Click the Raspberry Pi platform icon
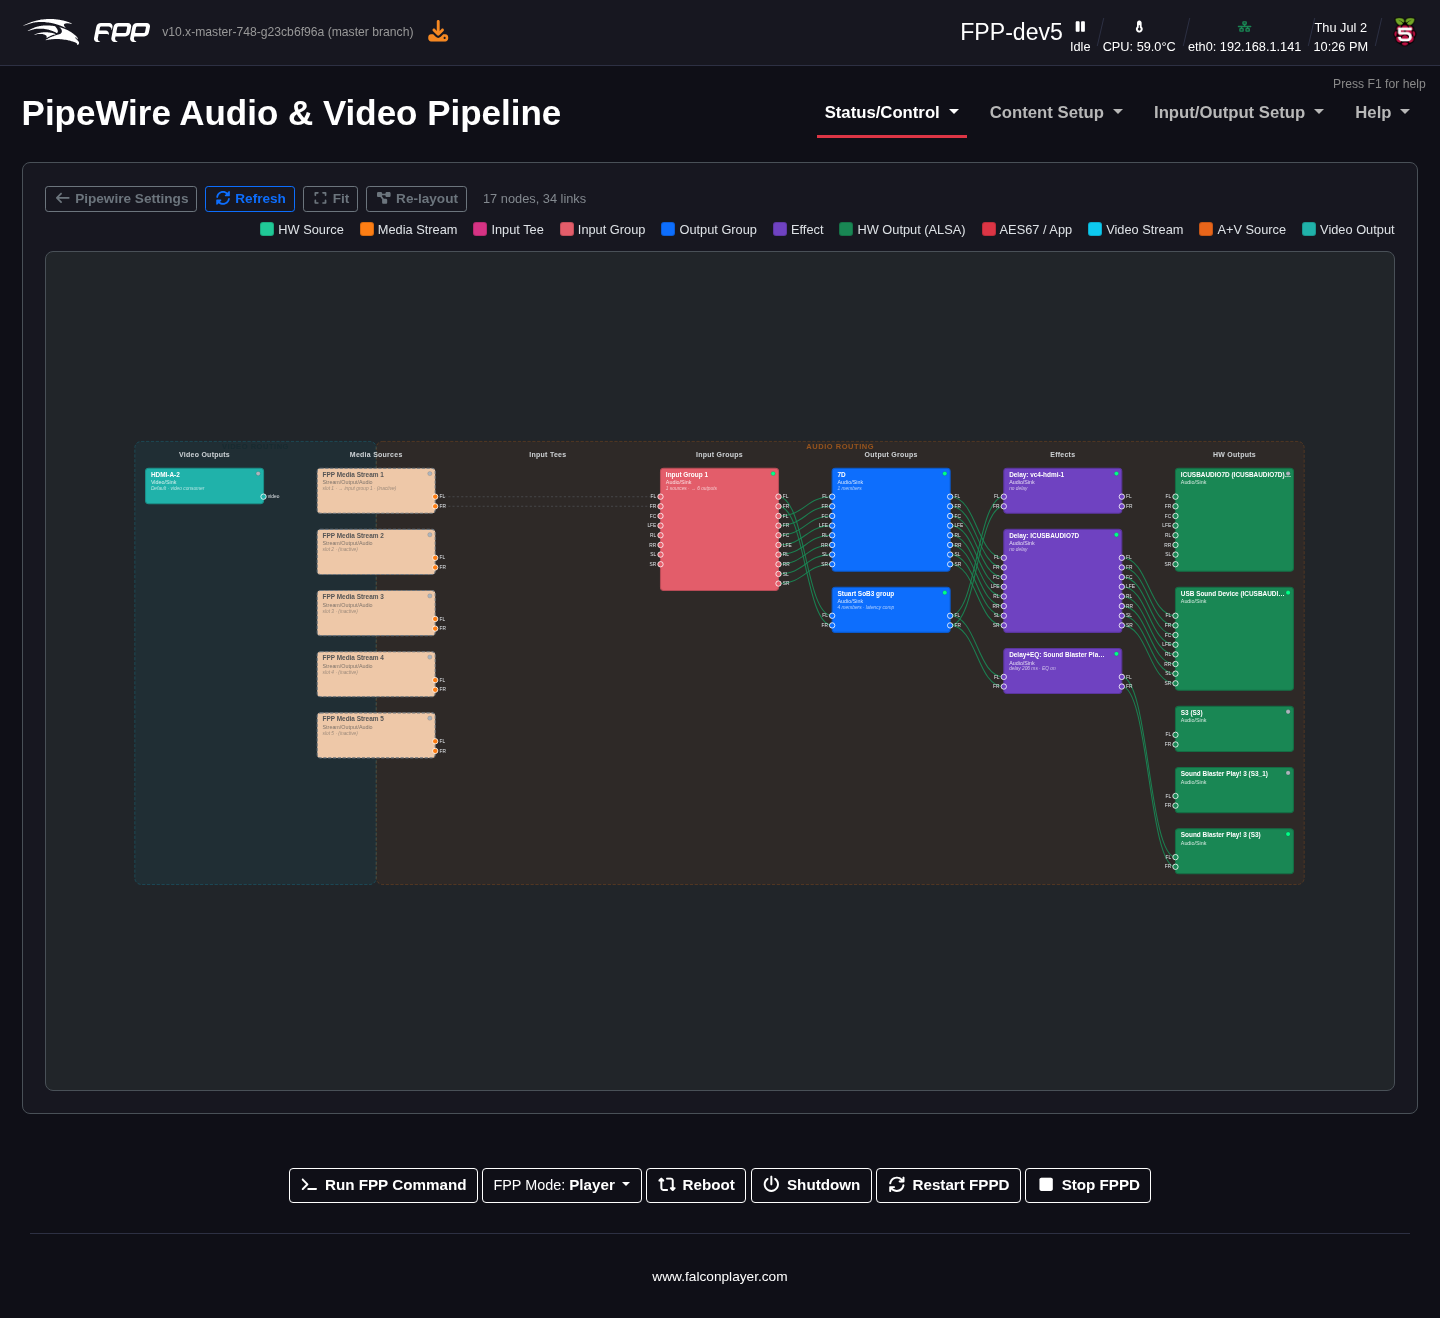 pyautogui.click(x=1405, y=32)
